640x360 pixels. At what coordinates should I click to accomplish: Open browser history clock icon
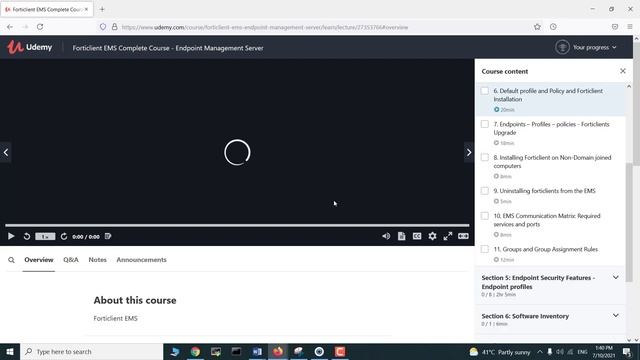(x=553, y=27)
